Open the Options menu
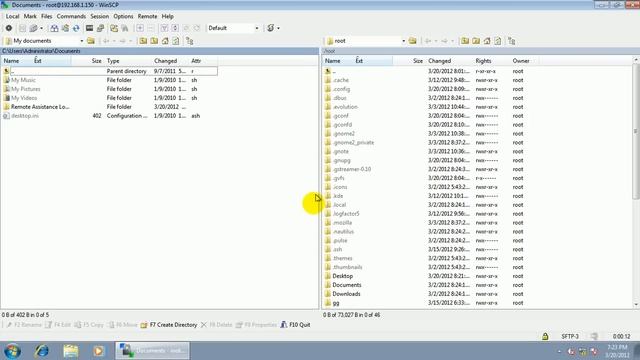The image size is (640, 360). pos(123,16)
